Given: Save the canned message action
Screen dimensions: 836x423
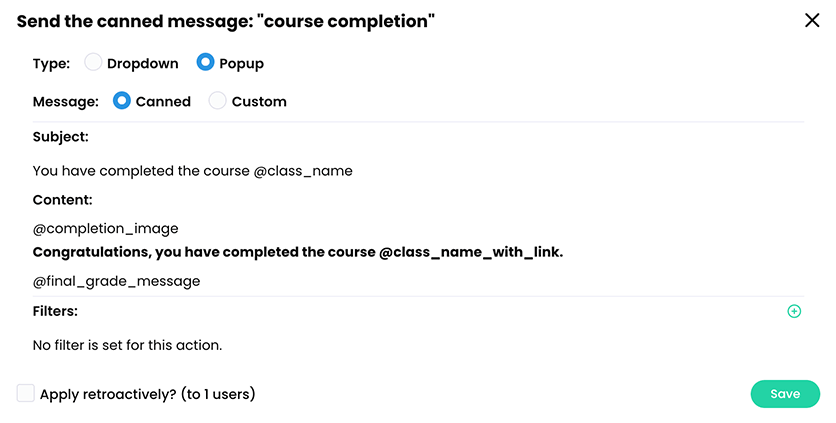Looking at the screenshot, I should click(785, 394).
